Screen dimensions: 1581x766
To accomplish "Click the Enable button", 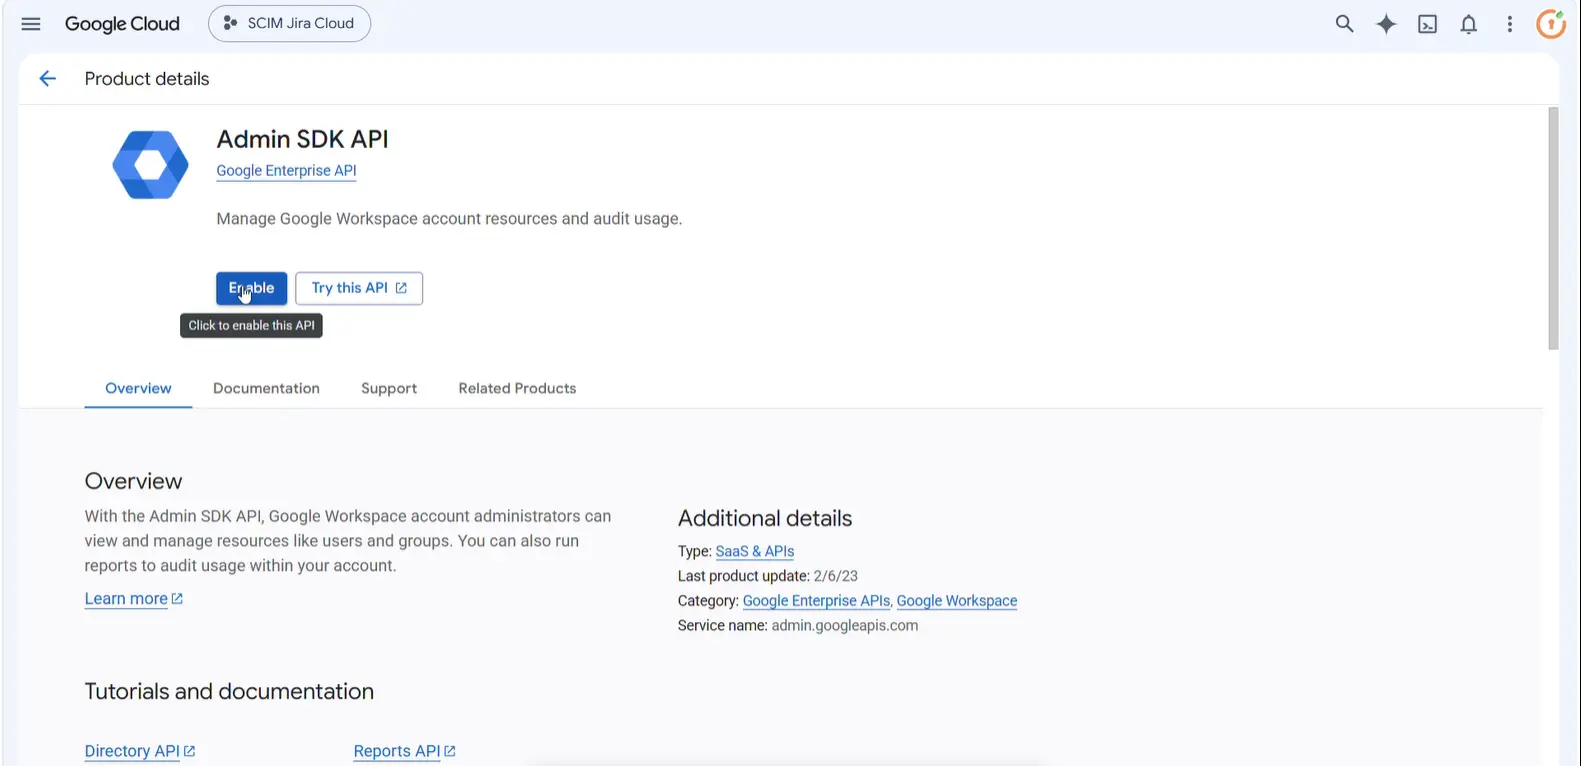I will click(251, 288).
